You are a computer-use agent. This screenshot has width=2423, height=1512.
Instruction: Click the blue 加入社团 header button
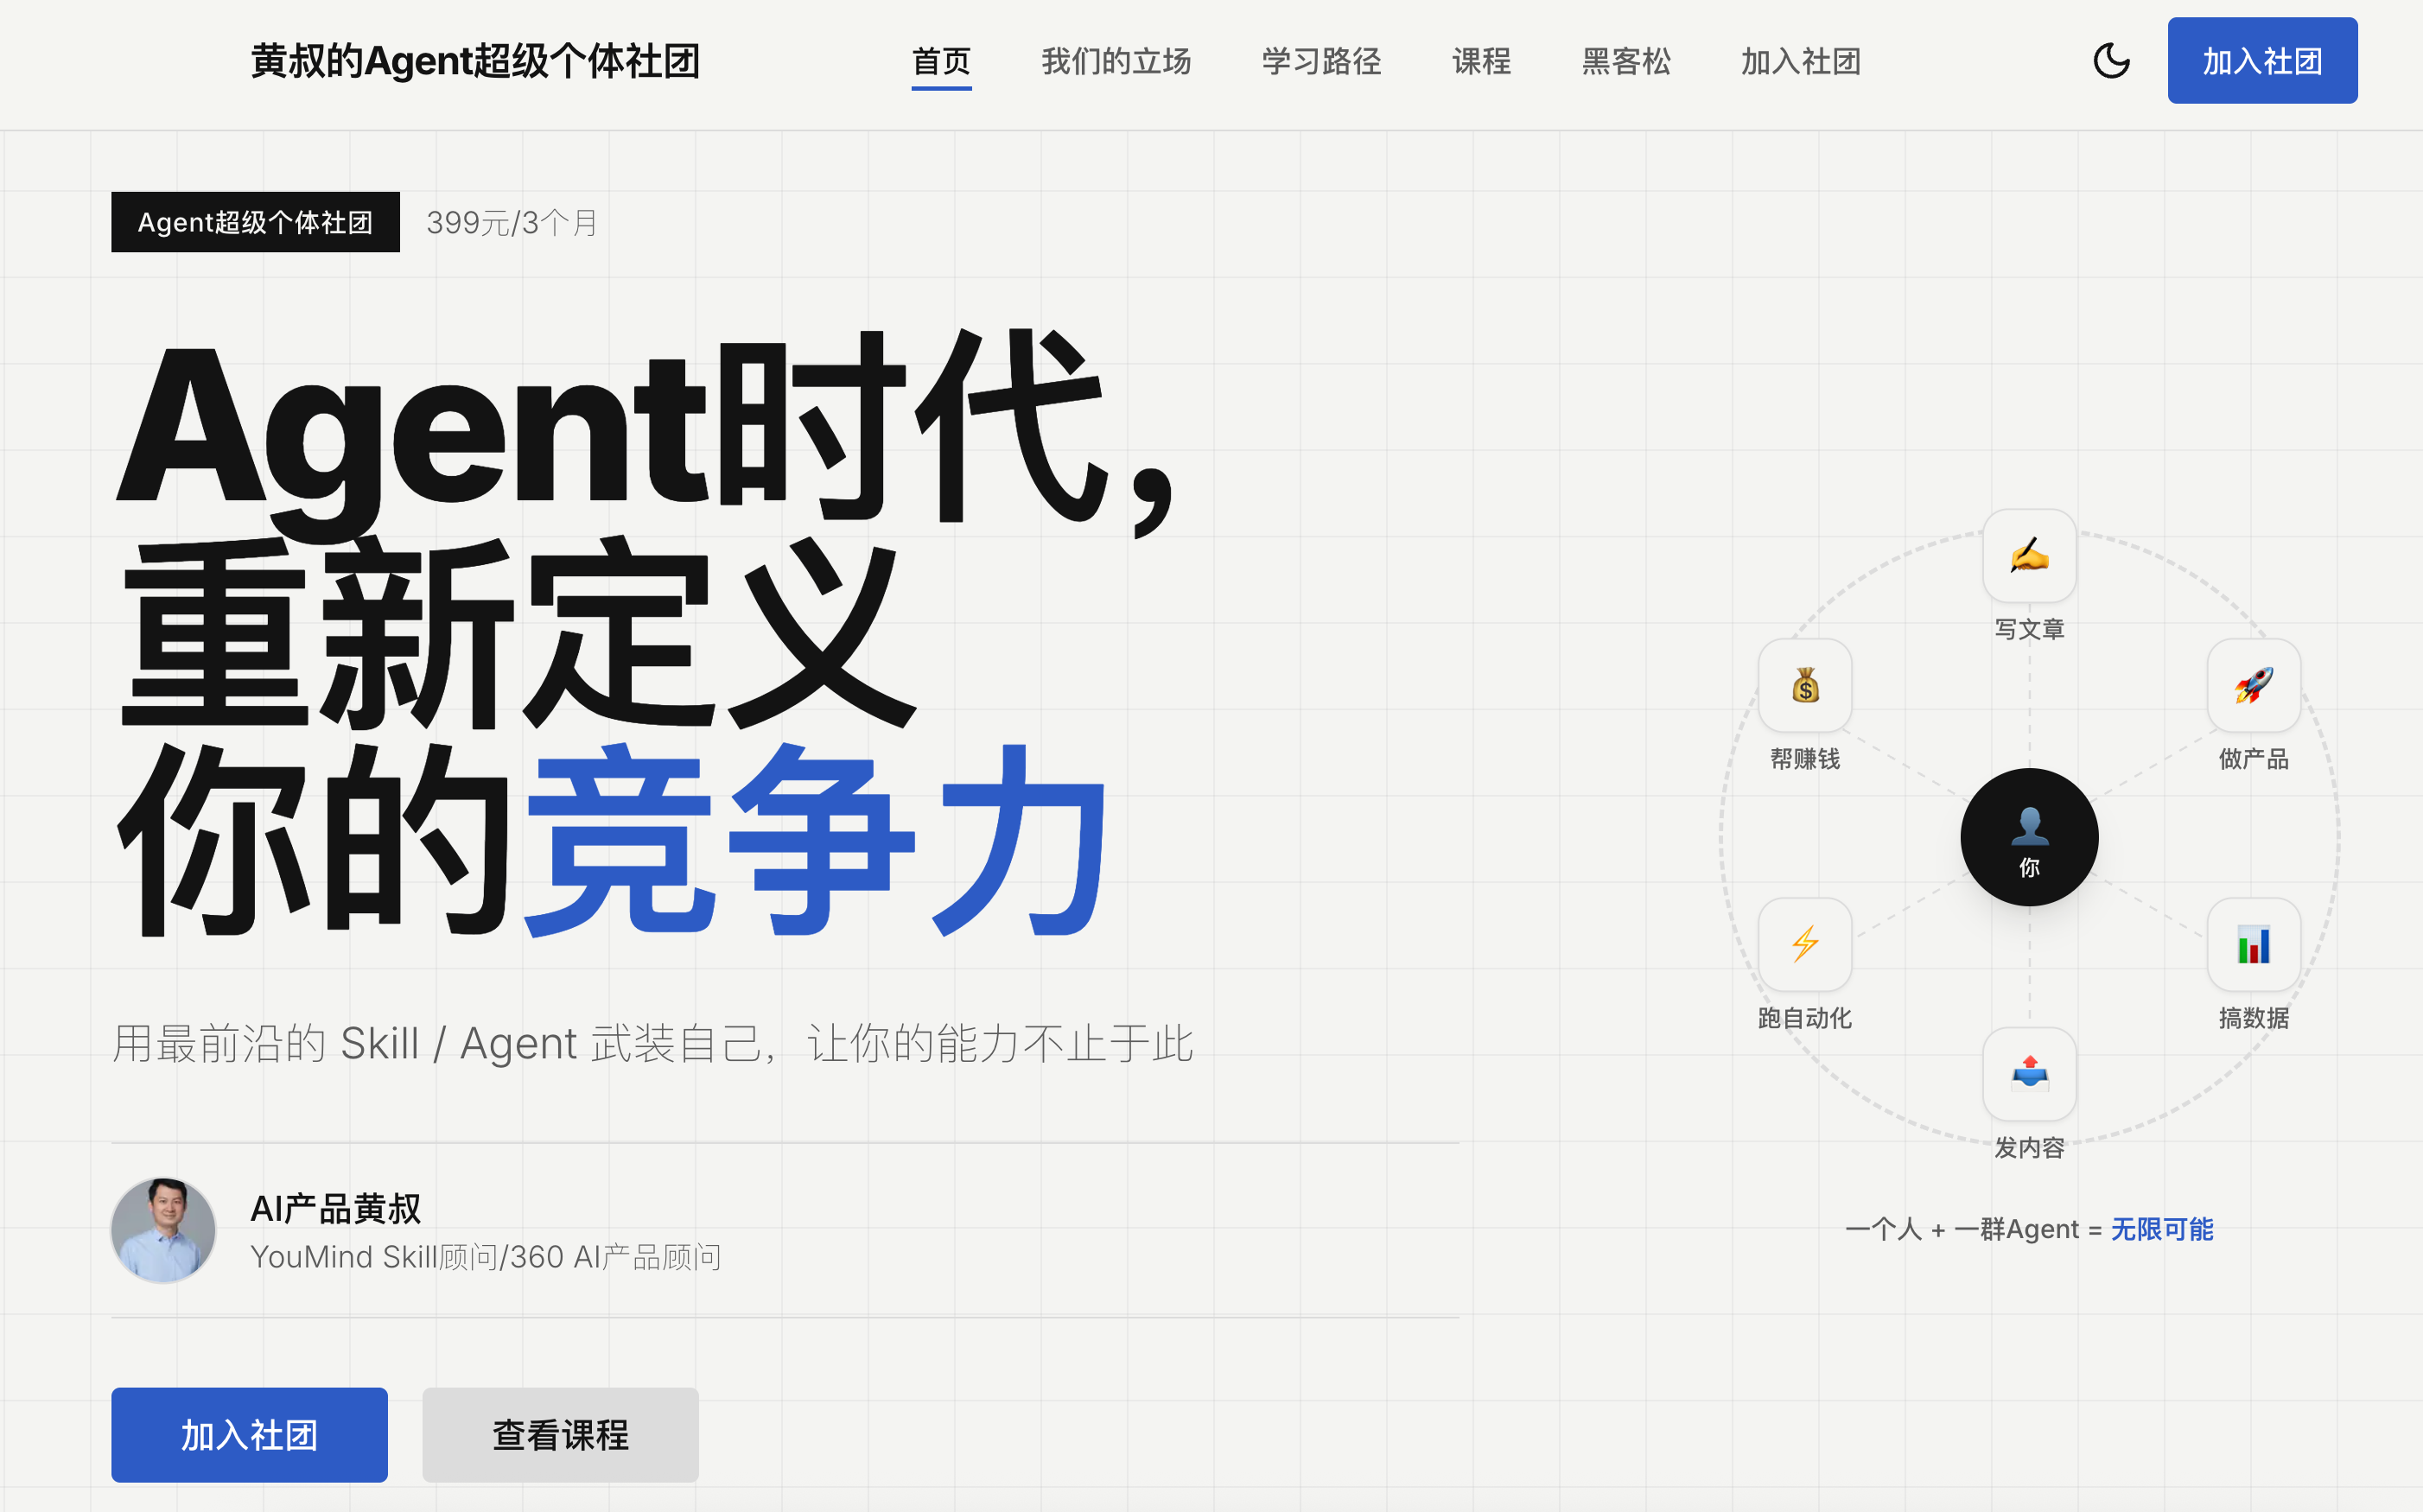point(2262,61)
